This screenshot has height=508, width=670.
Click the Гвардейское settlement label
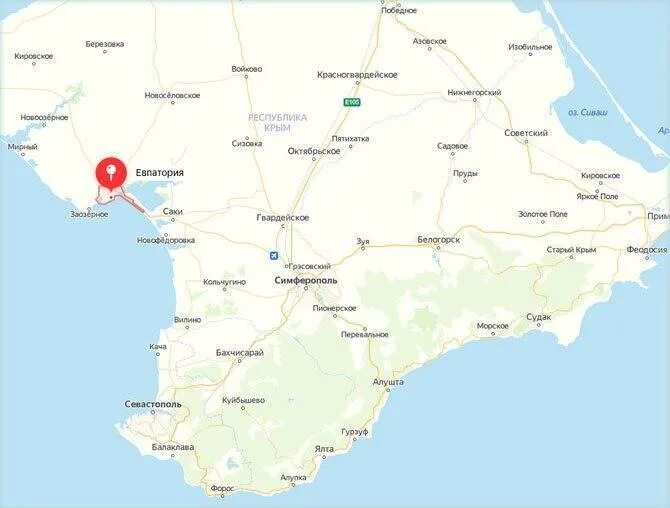tap(282, 218)
